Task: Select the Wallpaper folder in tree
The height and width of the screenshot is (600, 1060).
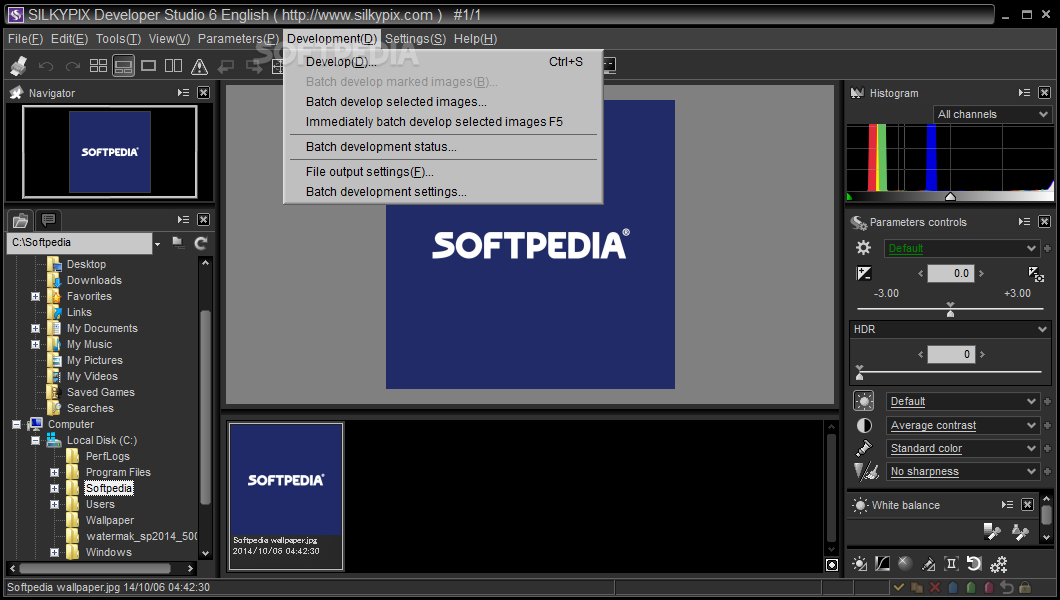Action: [x=110, y=520]
